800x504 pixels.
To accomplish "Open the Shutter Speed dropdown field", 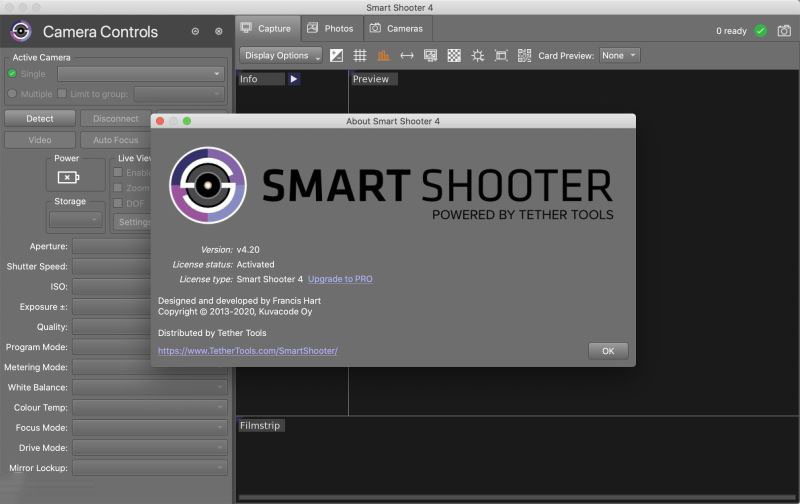I will (111, 266).
